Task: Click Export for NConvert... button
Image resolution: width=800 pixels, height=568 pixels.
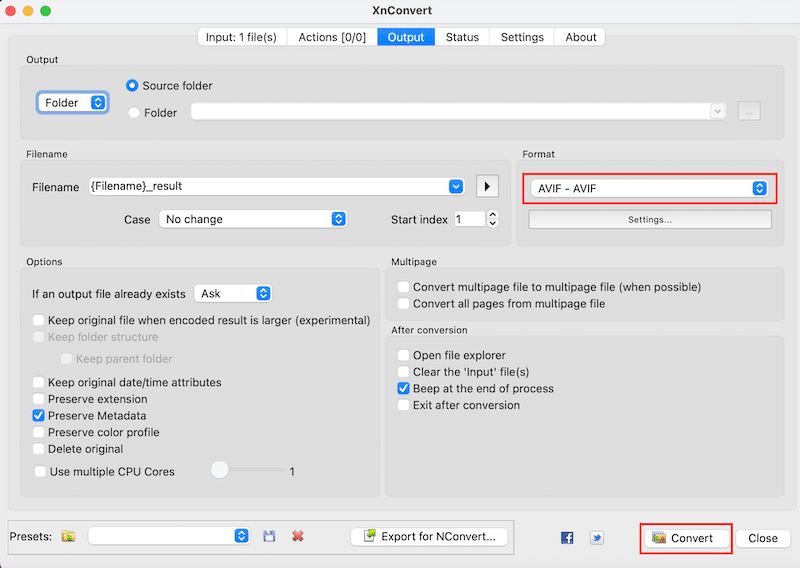Action: point(430,536)
